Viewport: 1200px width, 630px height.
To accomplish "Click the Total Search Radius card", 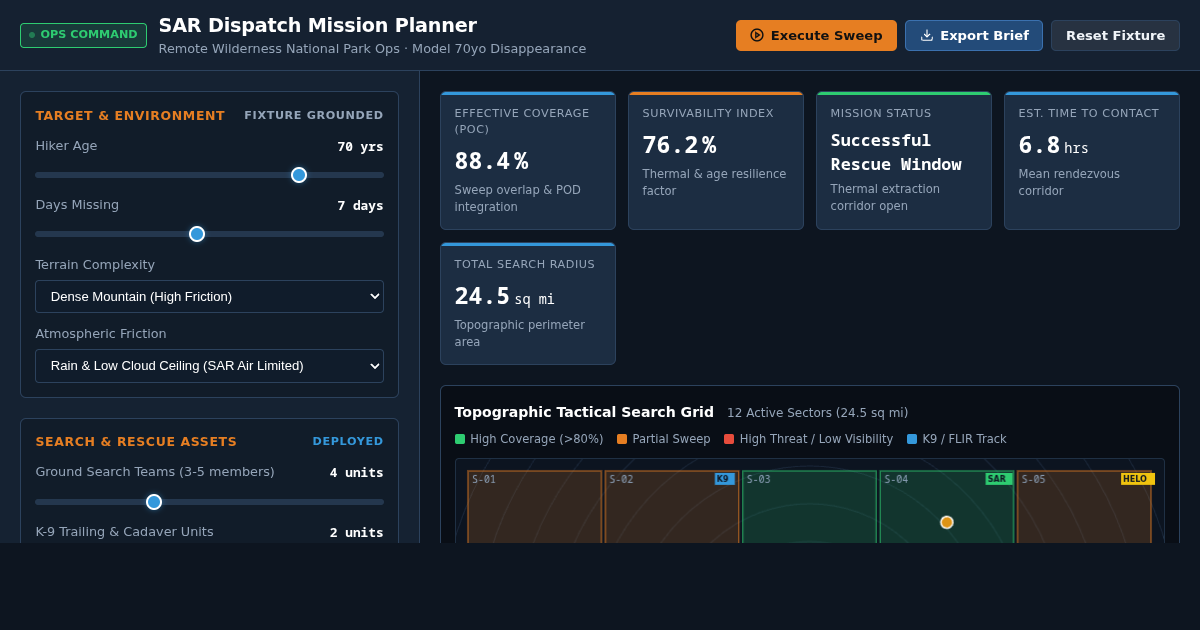I will tap(528, 304).
